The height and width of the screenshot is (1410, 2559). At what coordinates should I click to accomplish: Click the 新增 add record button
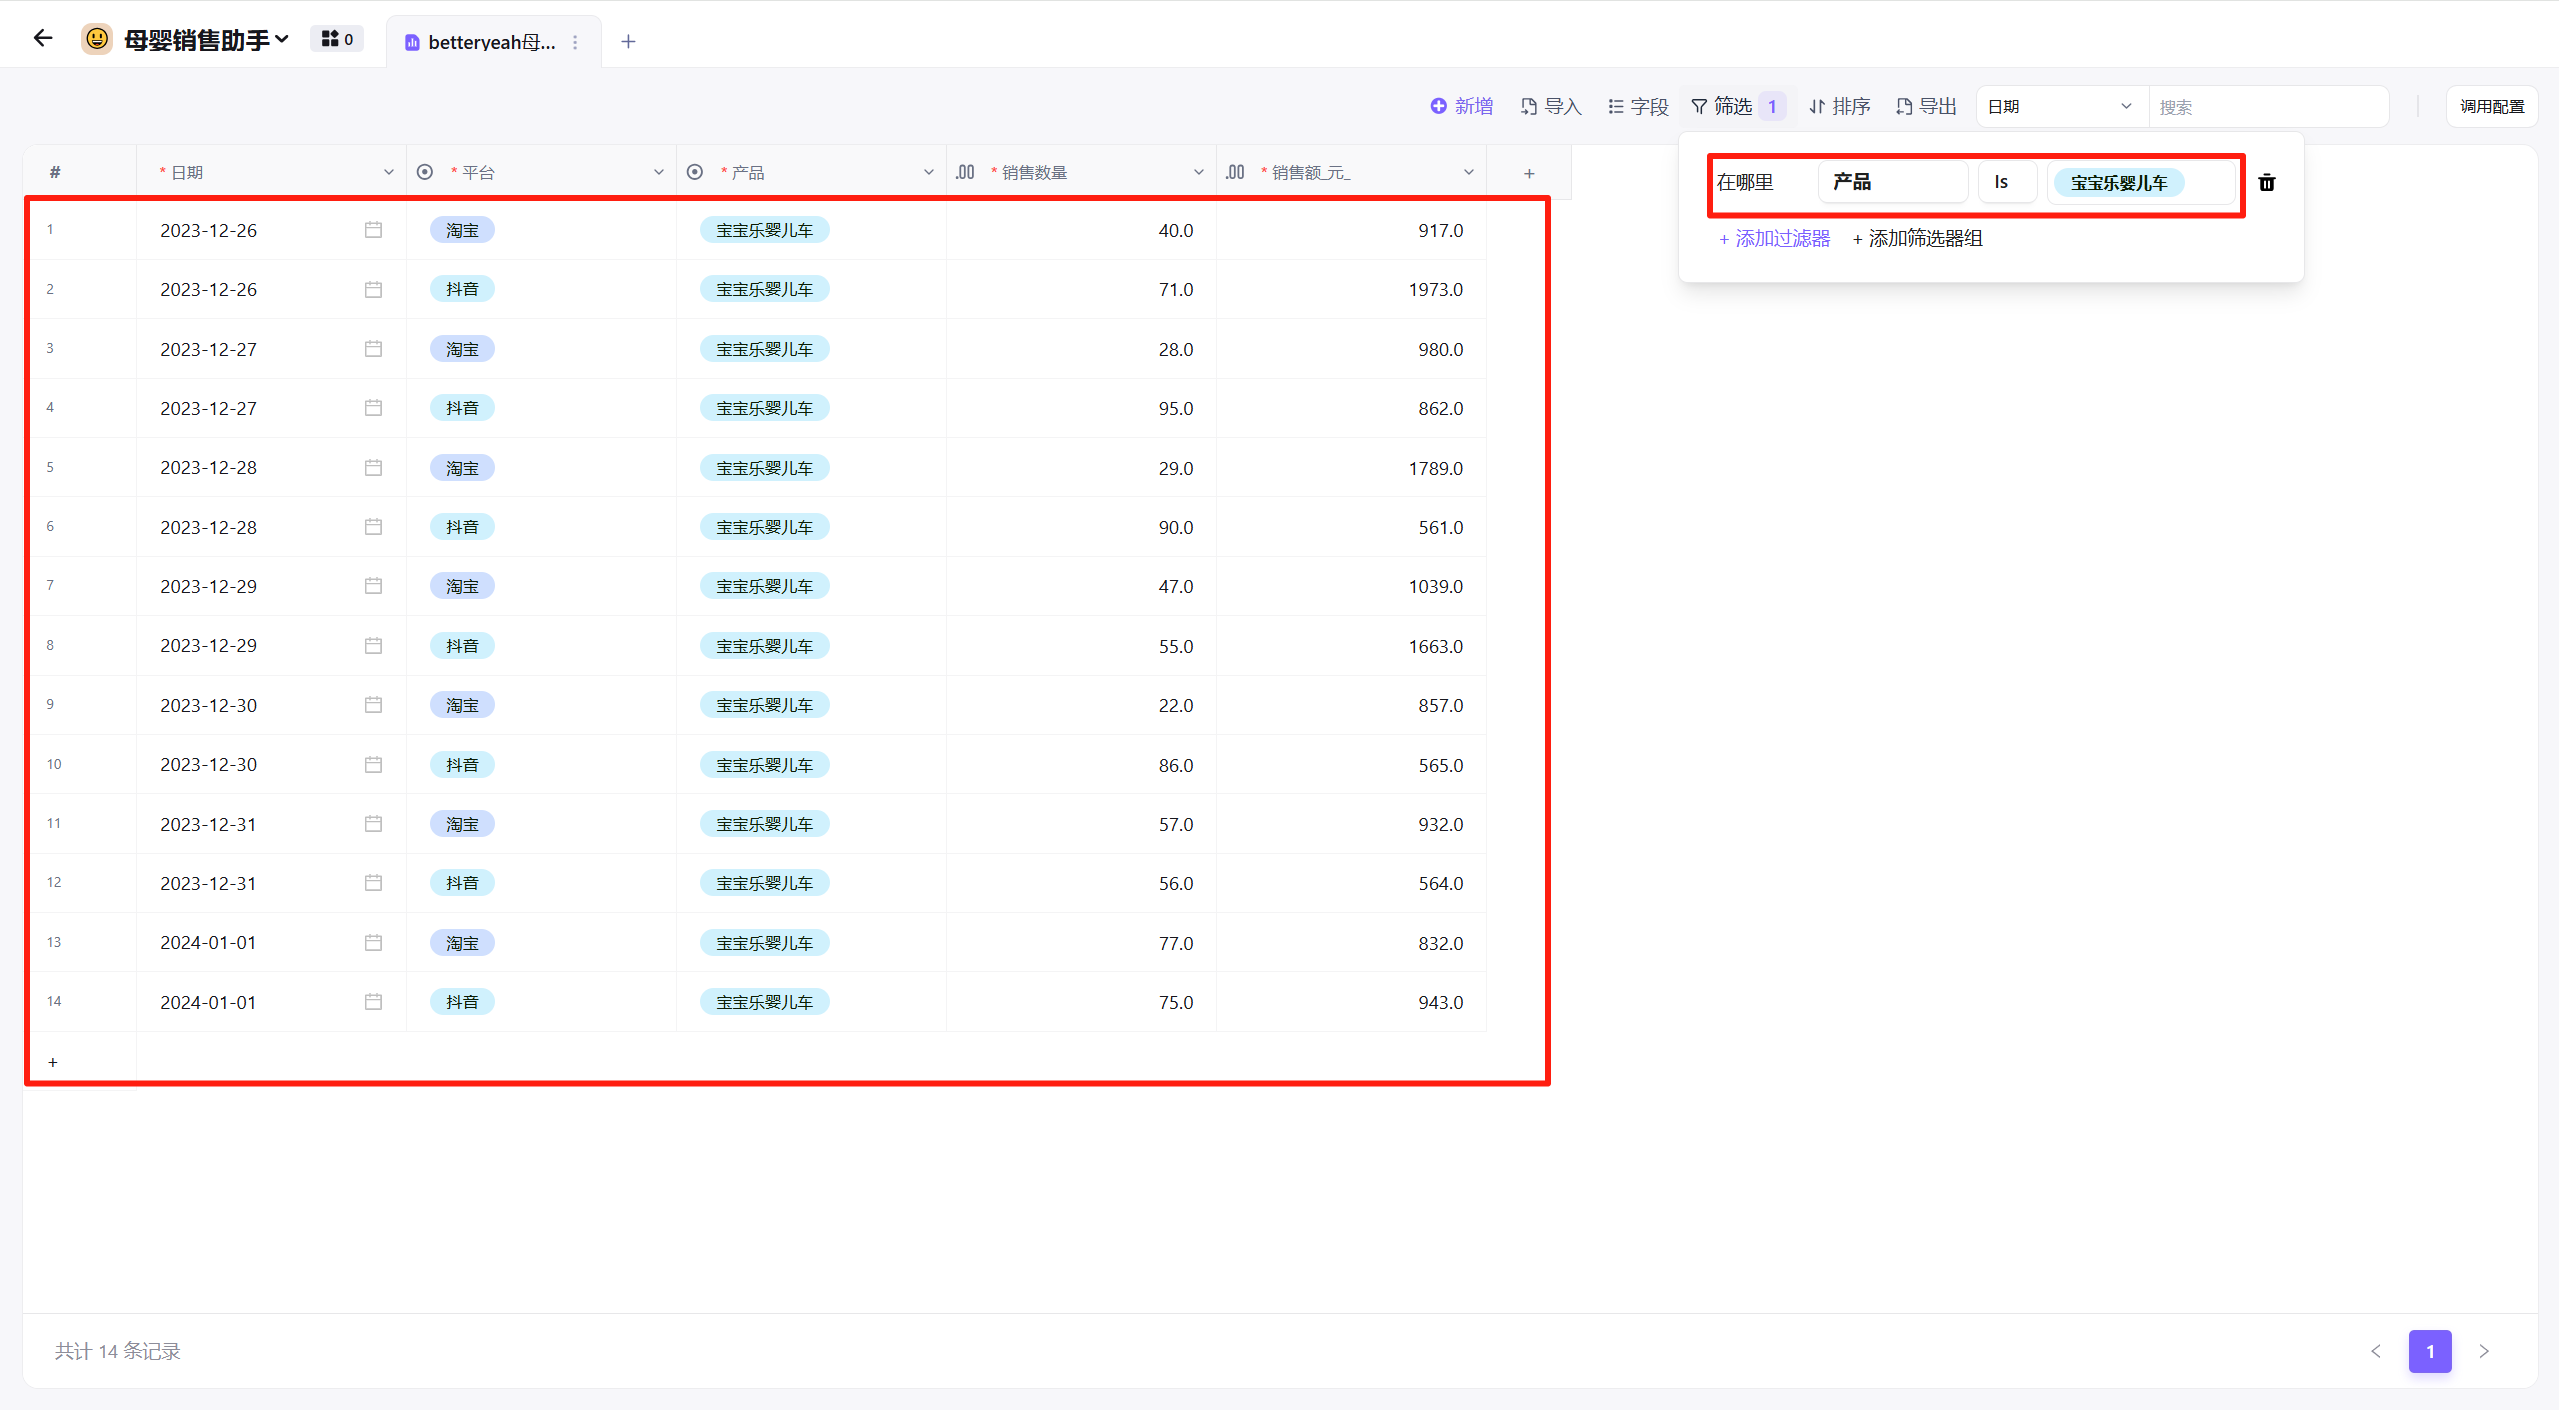(1461, 106)
